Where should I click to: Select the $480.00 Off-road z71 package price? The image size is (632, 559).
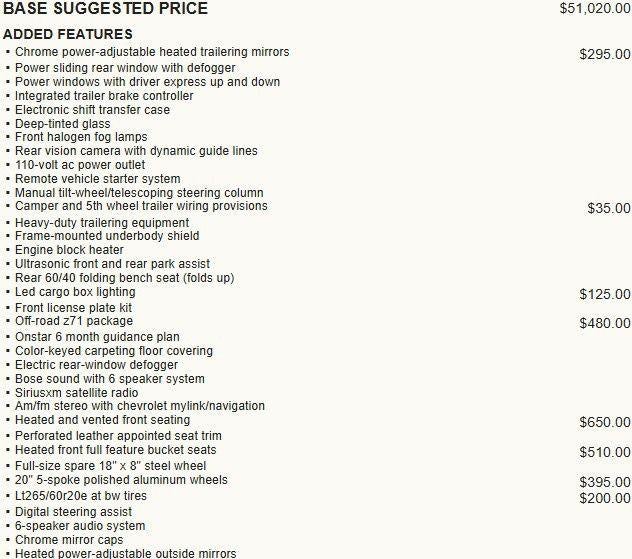[605, 323]
